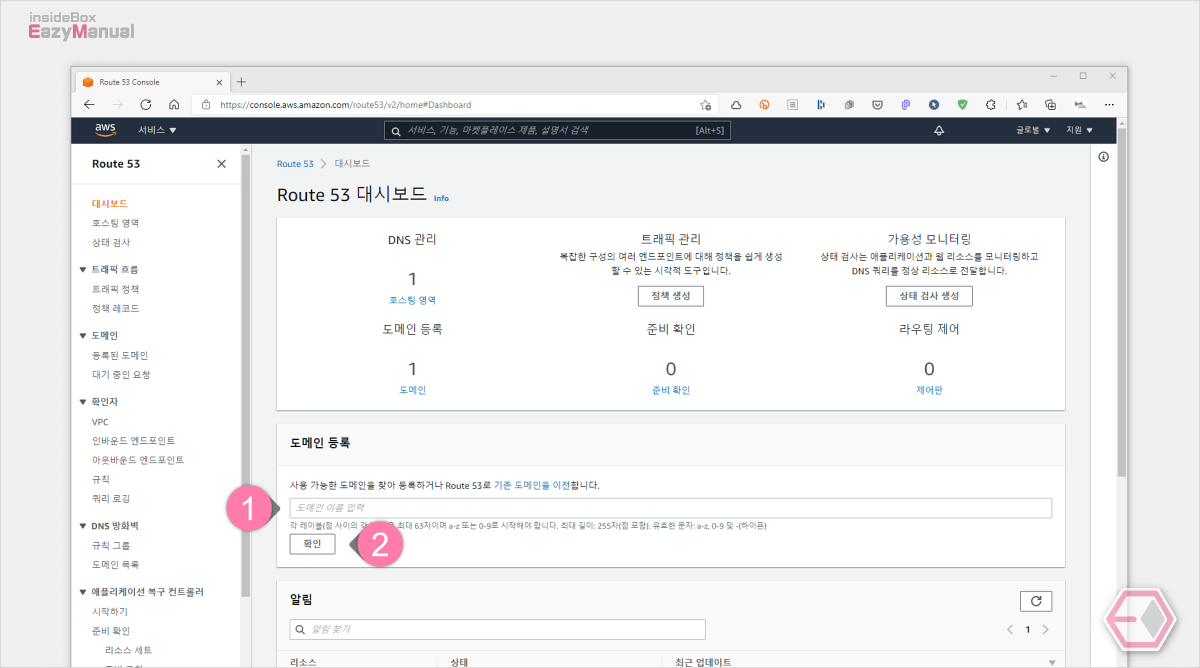Click the Info link beside dashboard title
Viewport: 1200px width, 668px height.
click(441, 198)
